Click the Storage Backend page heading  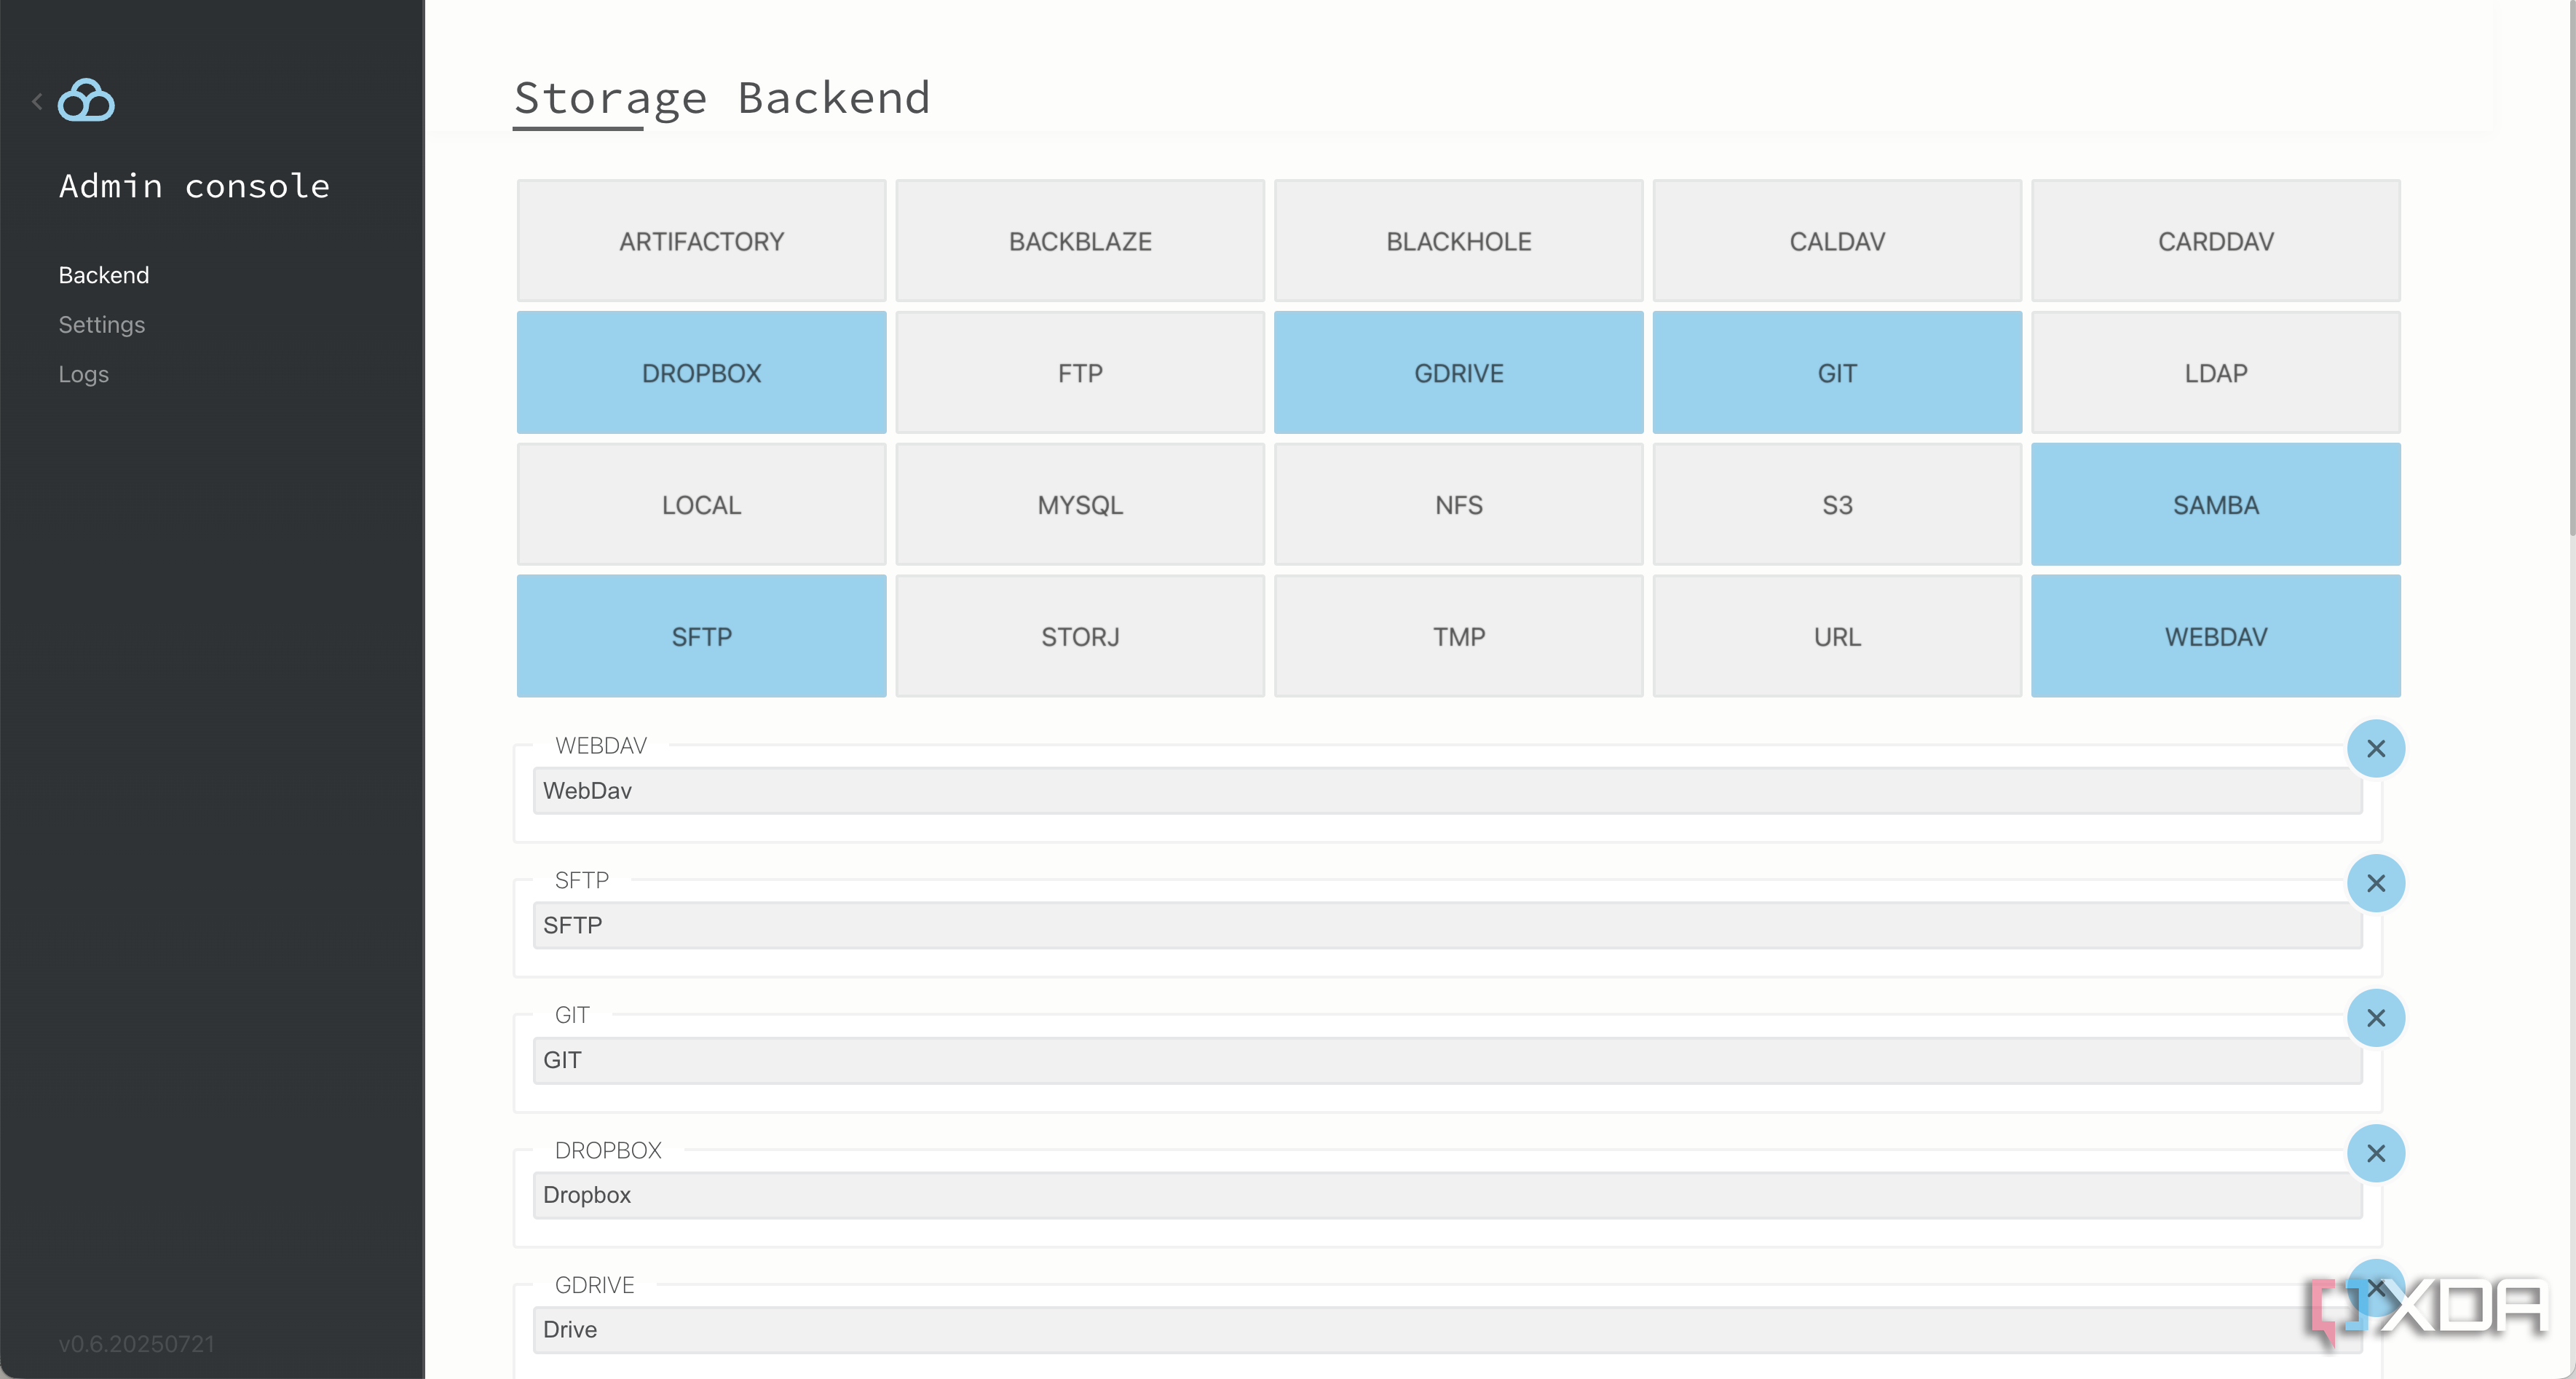[722, 99]
